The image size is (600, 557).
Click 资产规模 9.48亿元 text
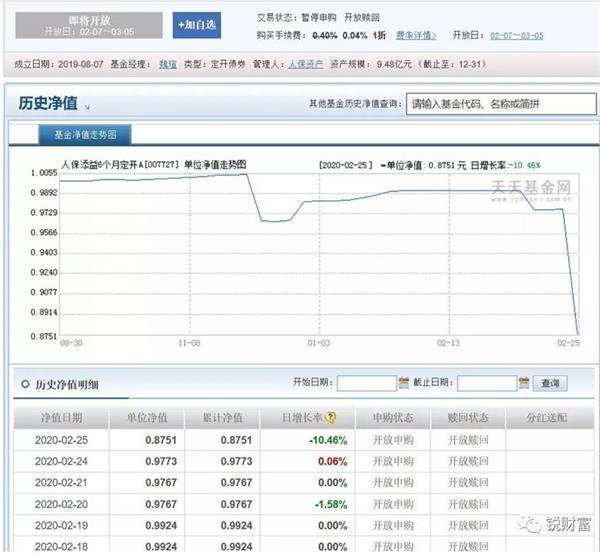370,64
